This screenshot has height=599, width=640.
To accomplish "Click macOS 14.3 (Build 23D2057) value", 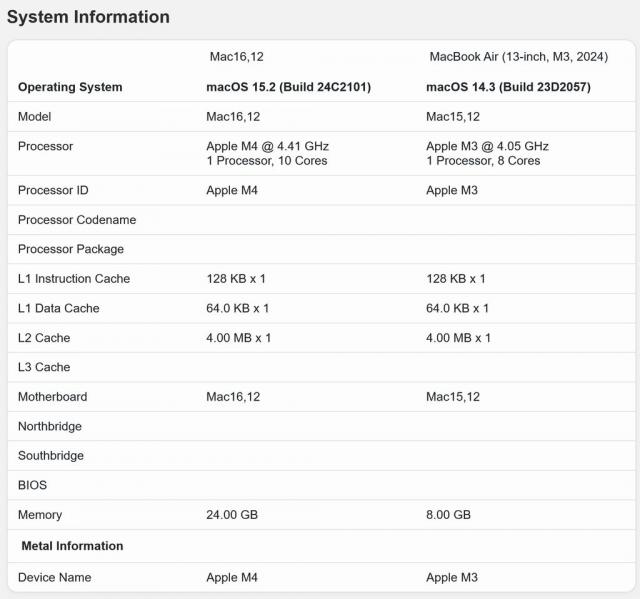I will 508,87.
